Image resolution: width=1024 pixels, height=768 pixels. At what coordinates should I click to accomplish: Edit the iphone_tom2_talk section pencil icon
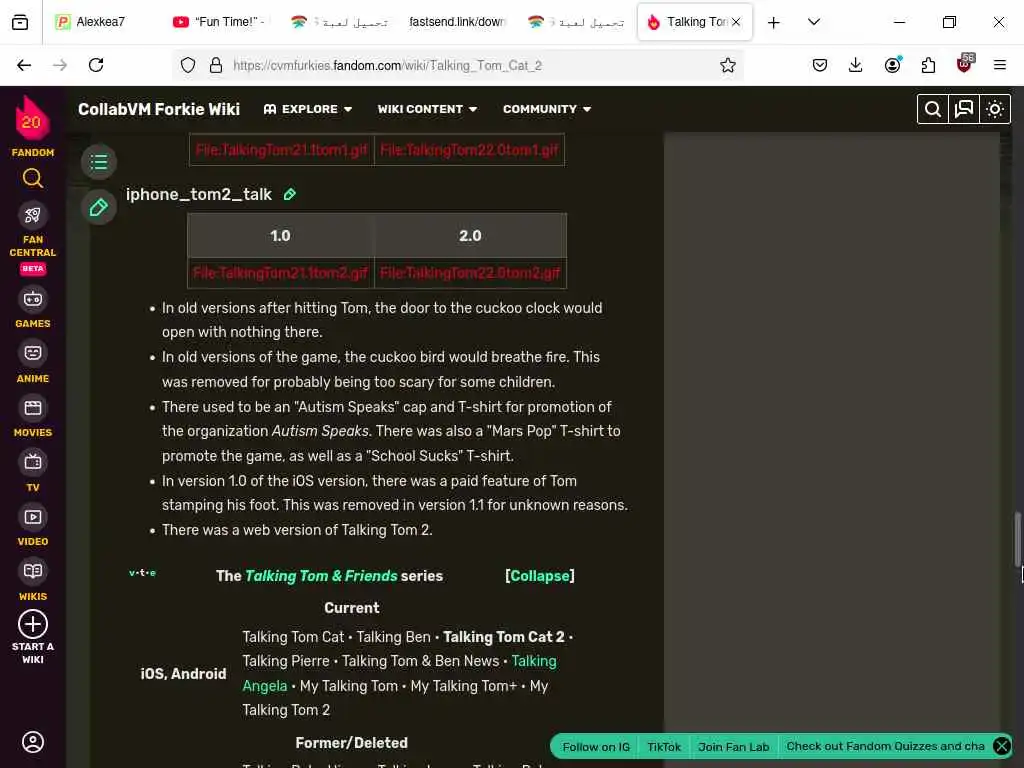[289, 195]
